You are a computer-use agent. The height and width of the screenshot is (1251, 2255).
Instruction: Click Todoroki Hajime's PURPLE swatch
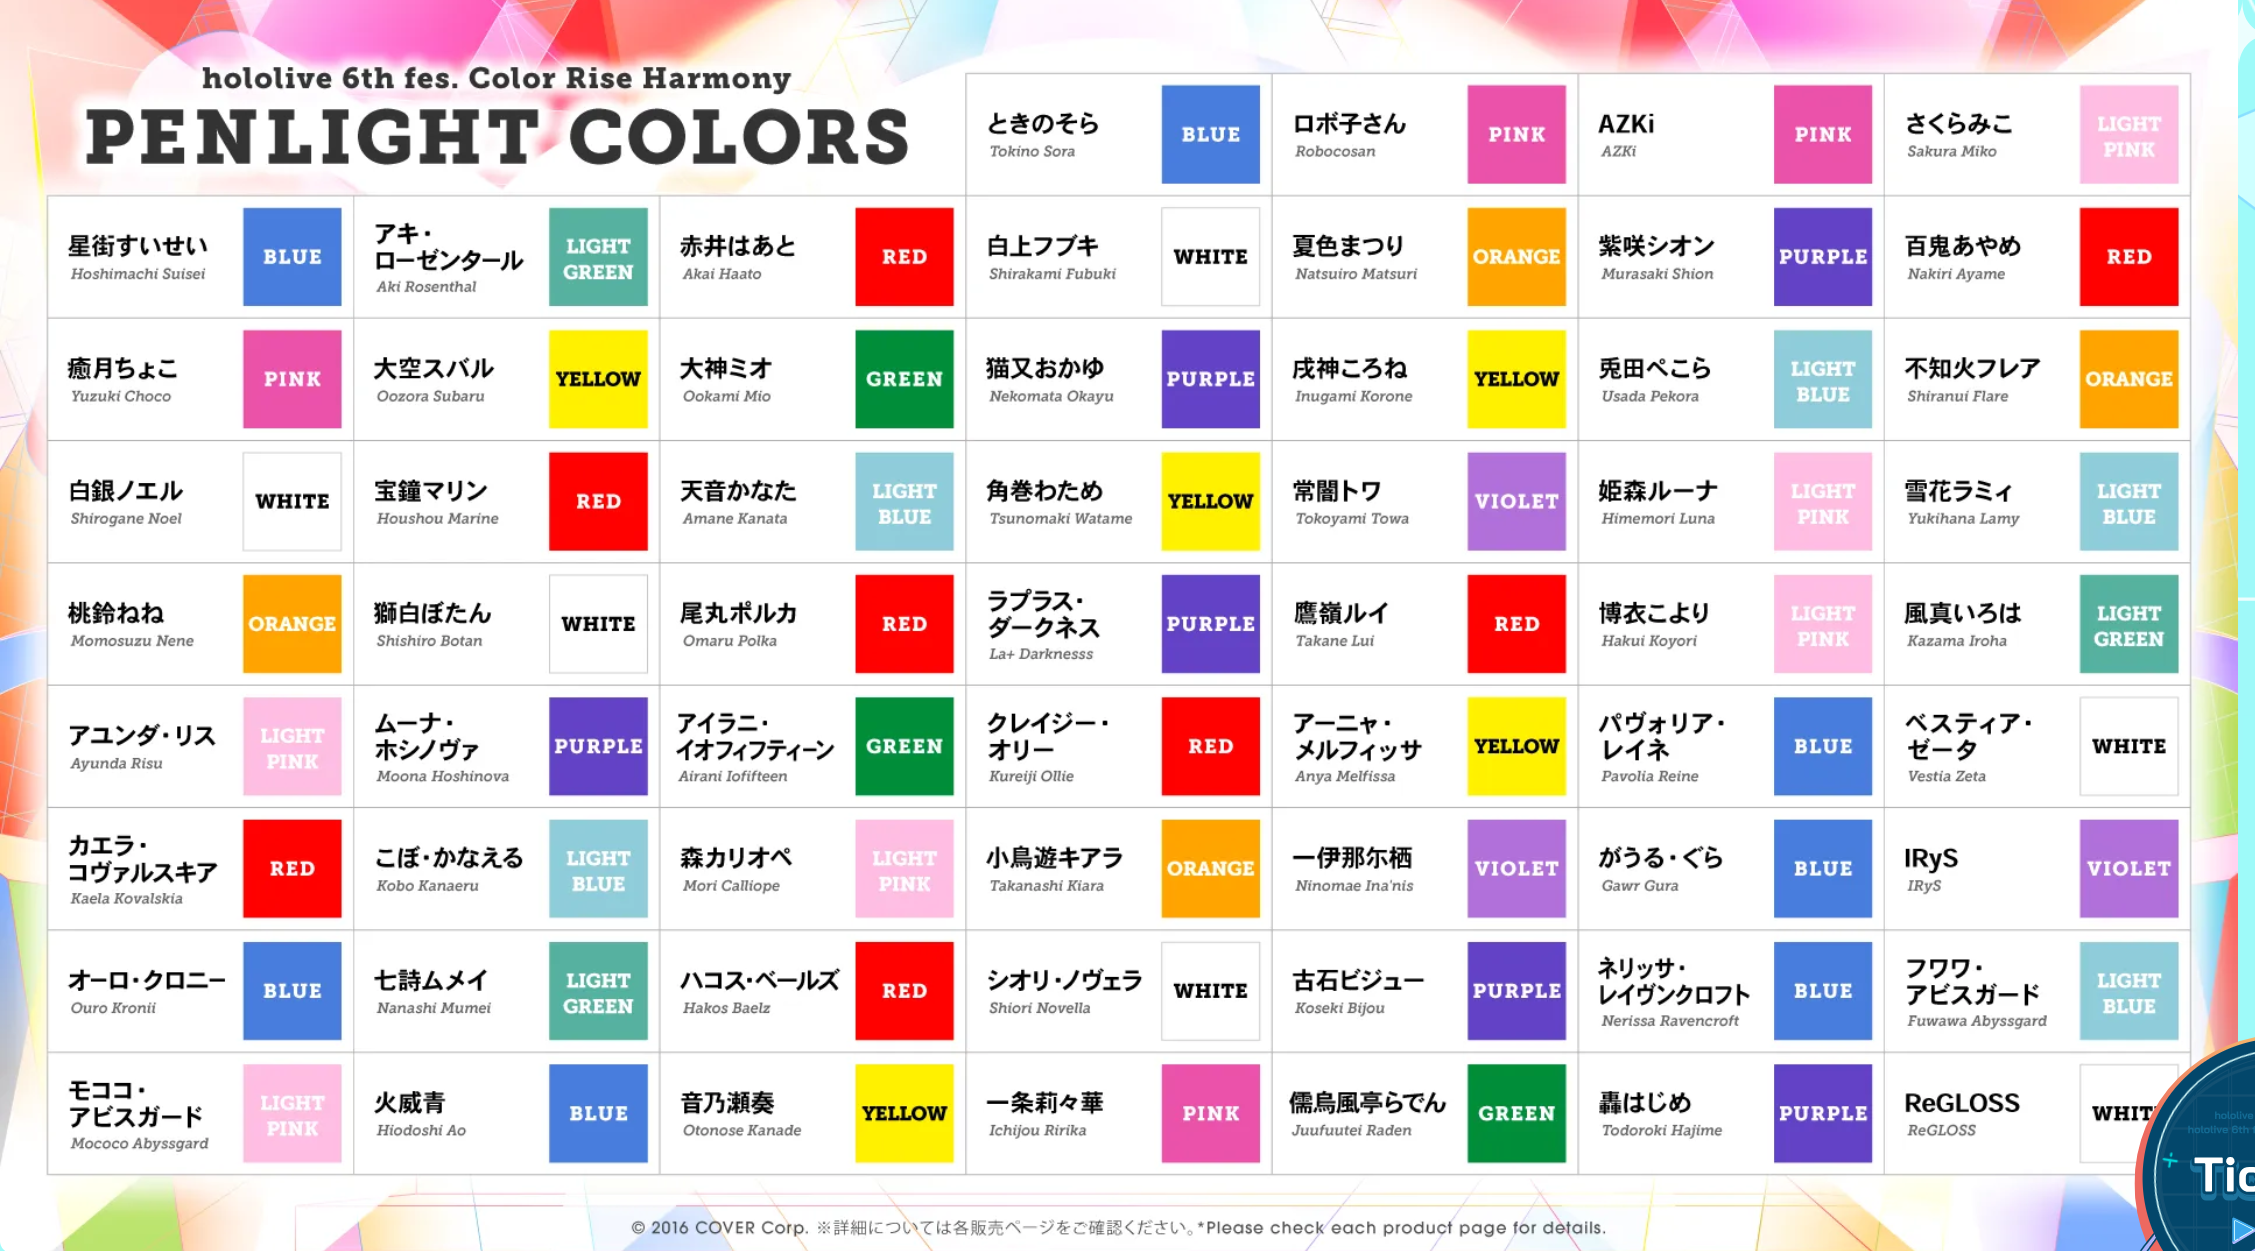[1822, 1113]
